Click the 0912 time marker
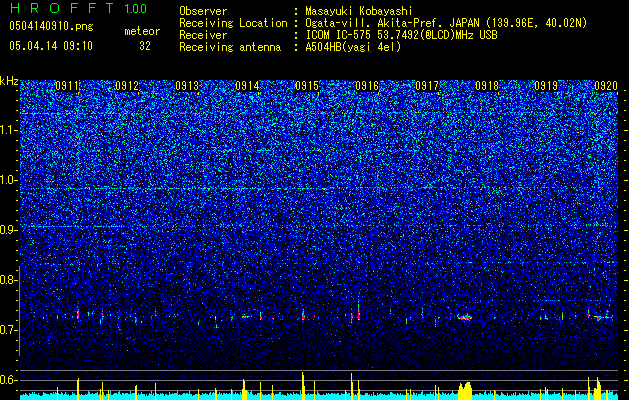 click(x=127, y=86)
